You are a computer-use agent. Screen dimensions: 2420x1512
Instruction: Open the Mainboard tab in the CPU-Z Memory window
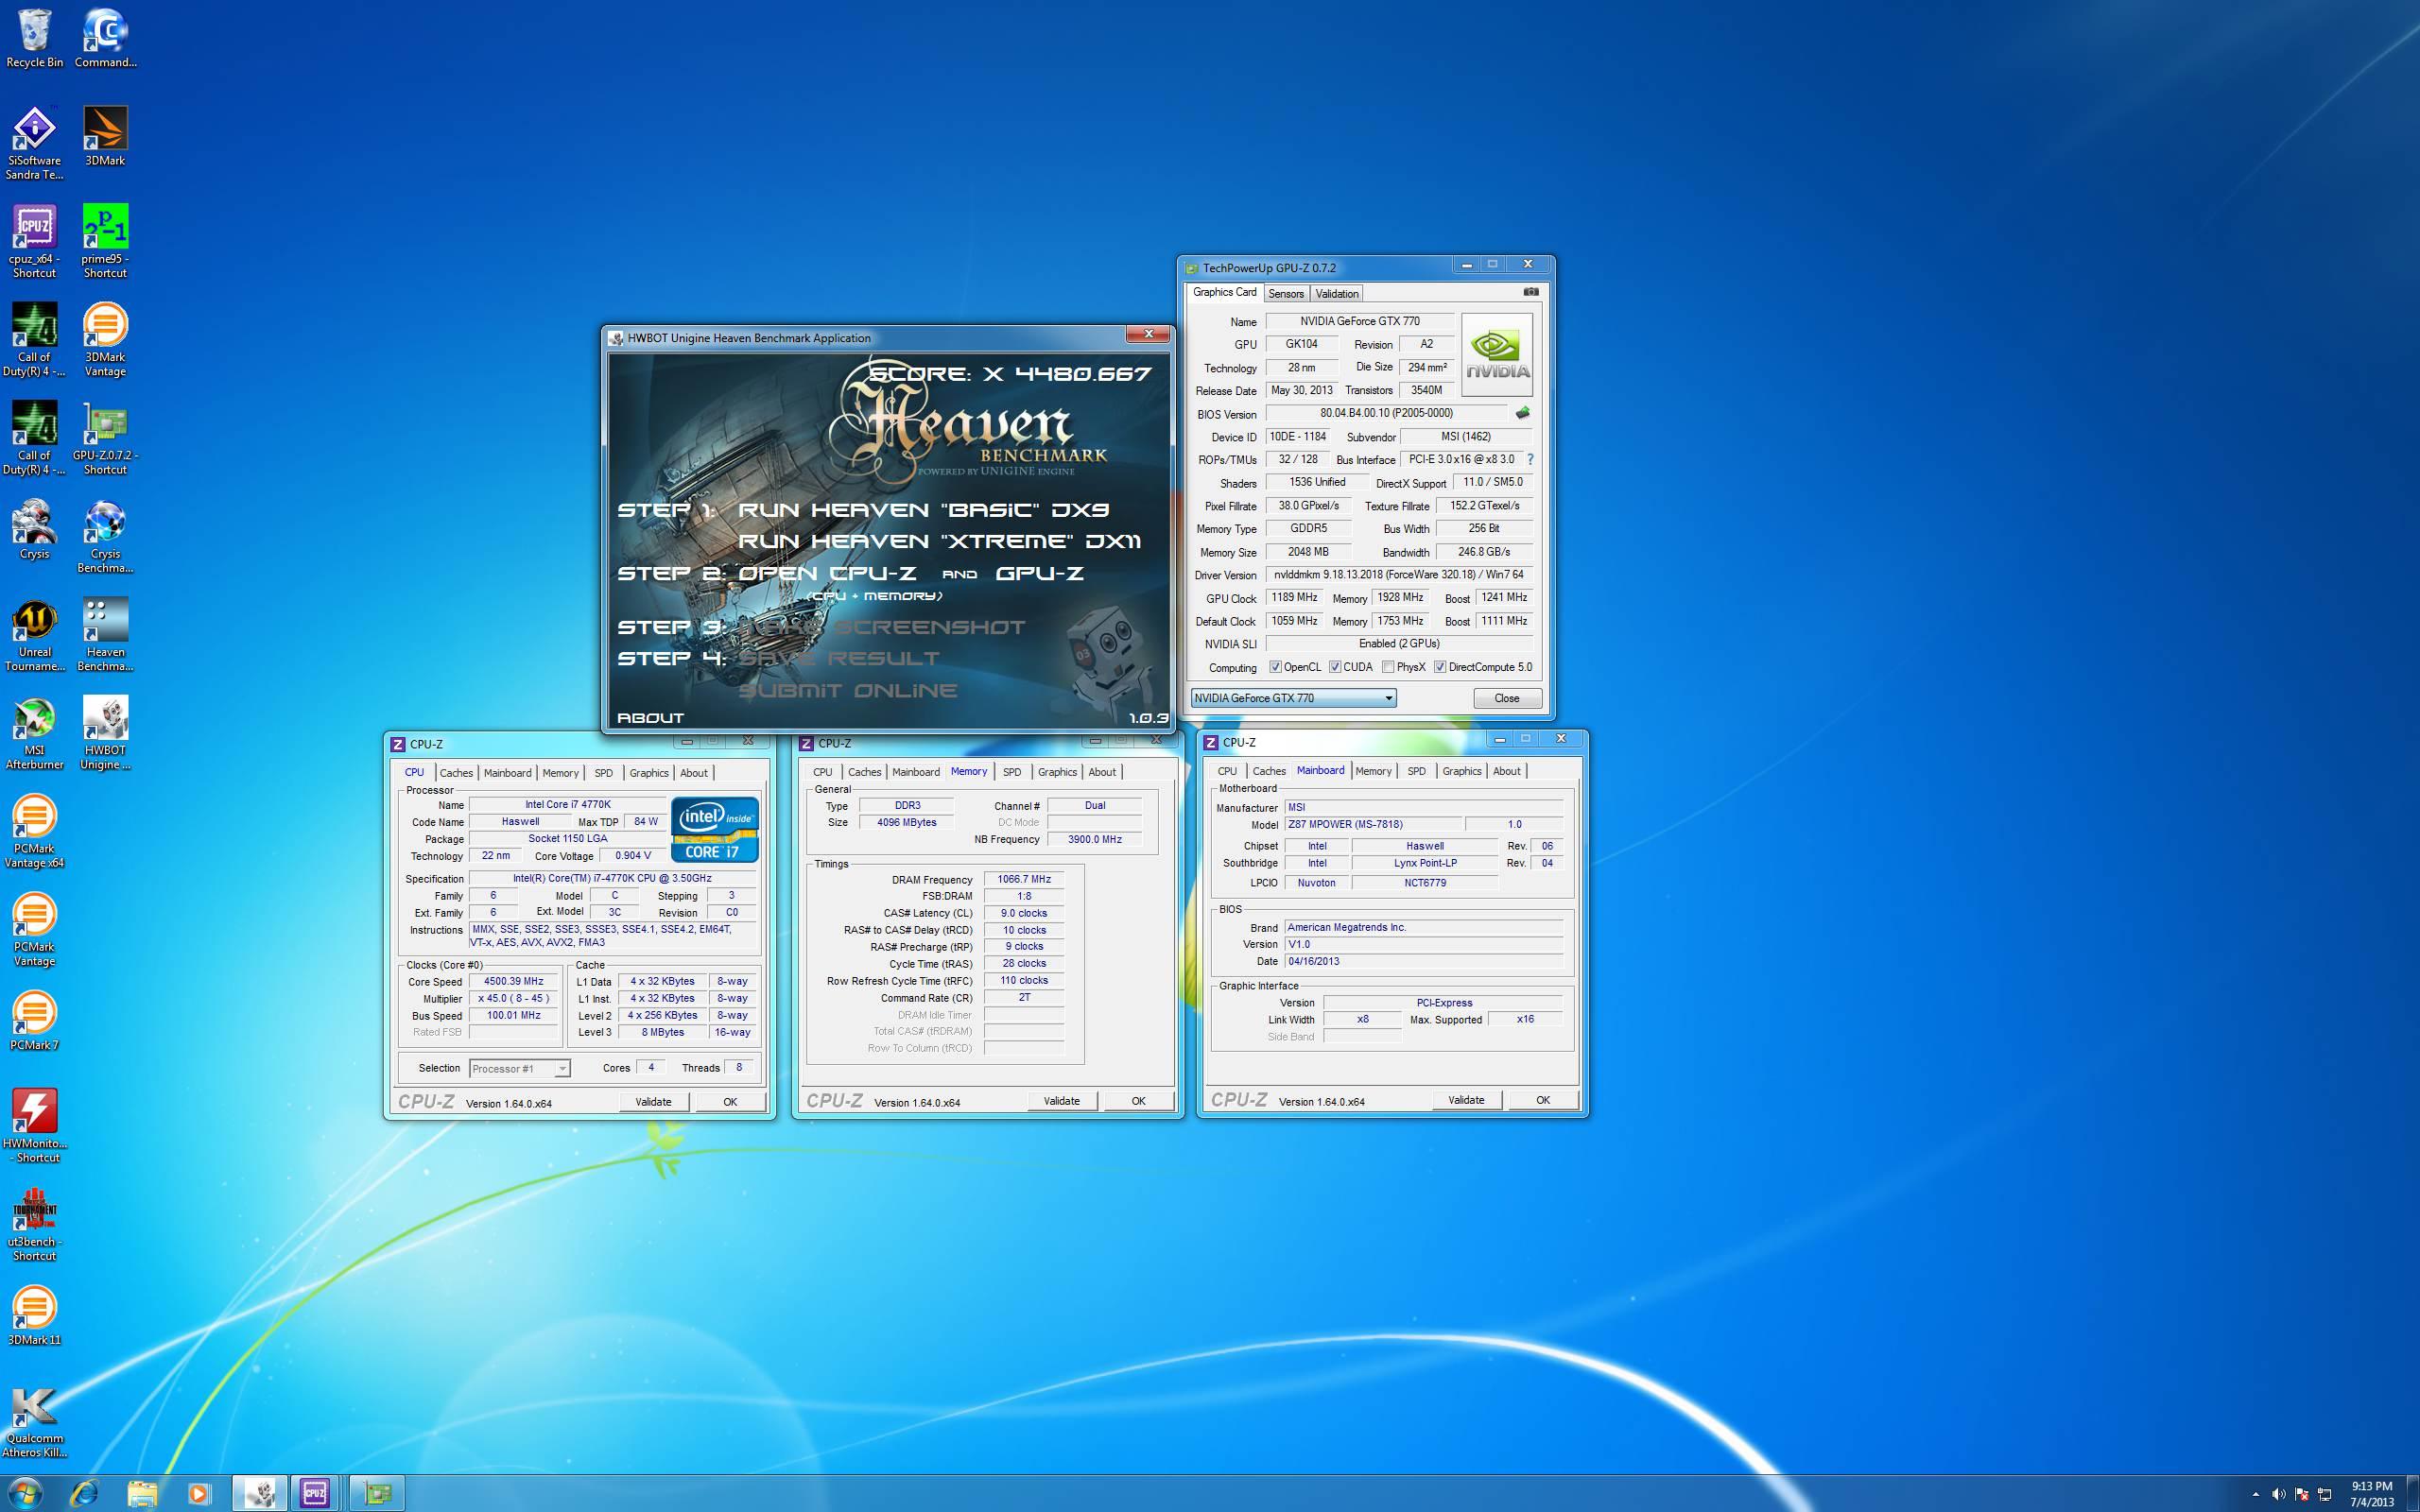[916, 772]
